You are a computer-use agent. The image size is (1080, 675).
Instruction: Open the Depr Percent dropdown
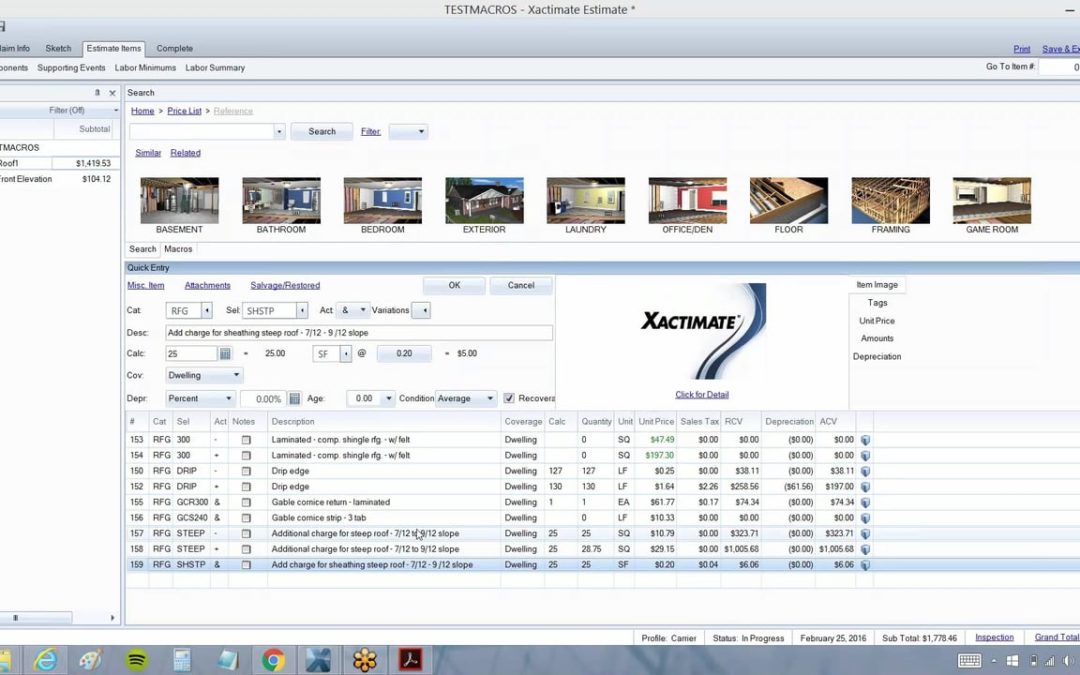(x=200, y=399)
